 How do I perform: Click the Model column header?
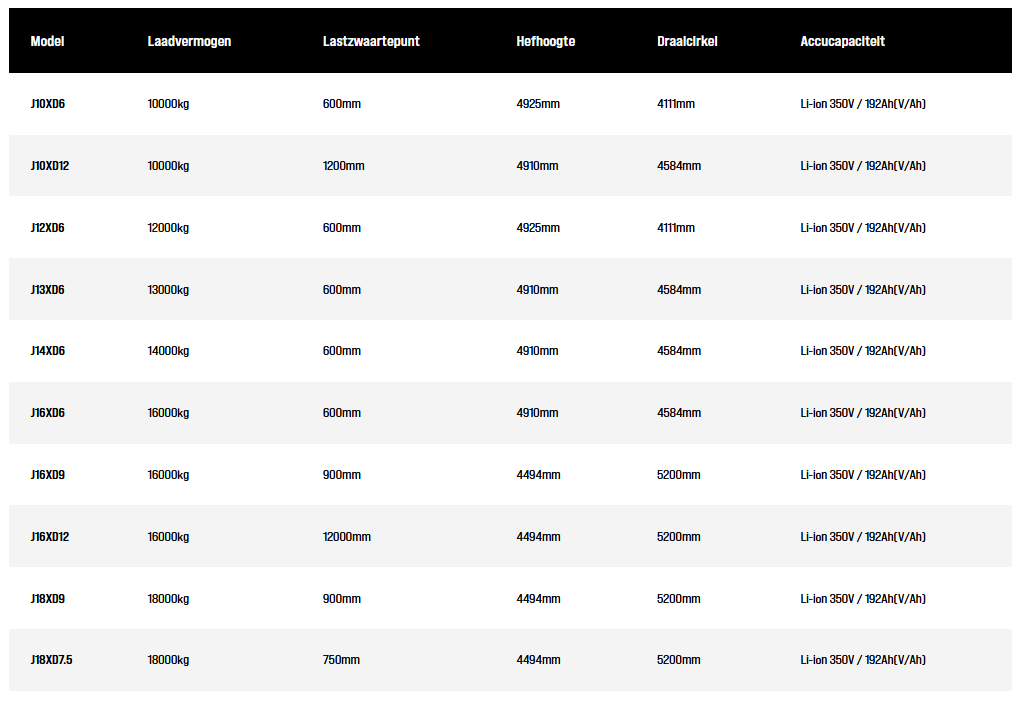click(47, 42)
